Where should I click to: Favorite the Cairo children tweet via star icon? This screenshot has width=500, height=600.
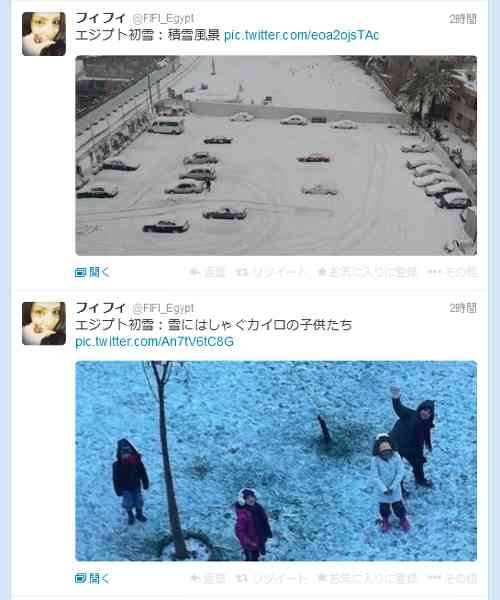pyautogui.click(x=367, y=578)
